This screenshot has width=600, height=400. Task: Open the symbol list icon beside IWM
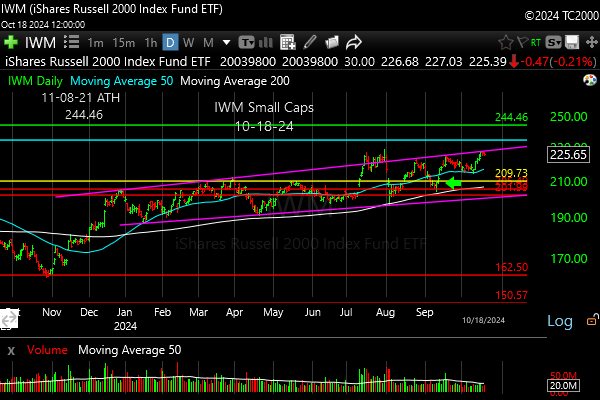pos(70,43)
